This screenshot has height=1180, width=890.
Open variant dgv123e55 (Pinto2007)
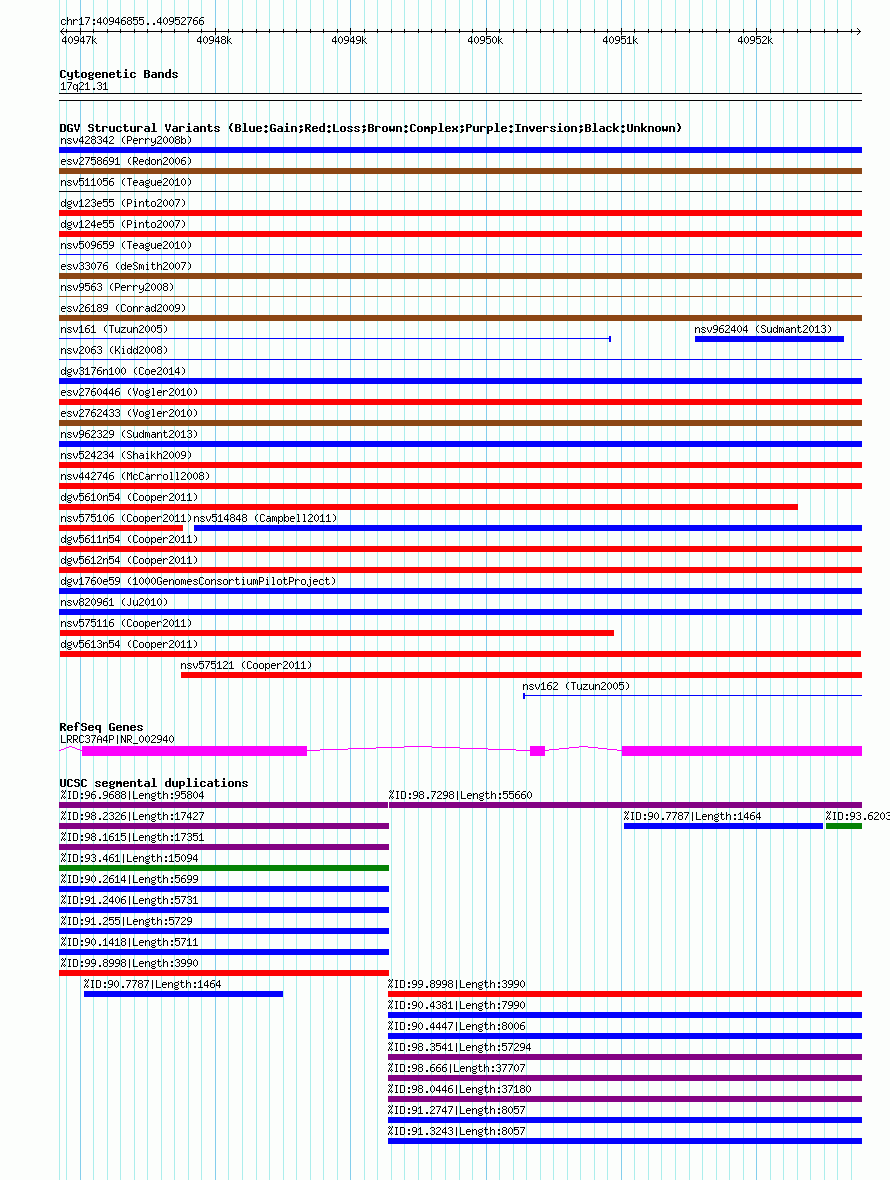point(123,203)
